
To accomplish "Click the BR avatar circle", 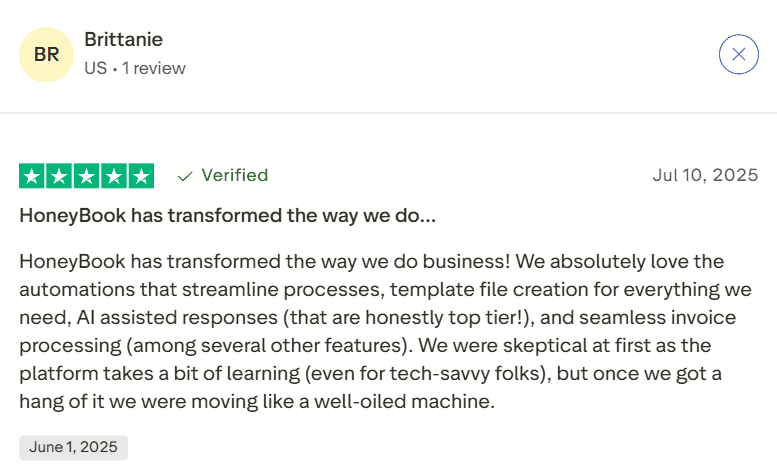I will pyautogui.click(x=47, y=54).
